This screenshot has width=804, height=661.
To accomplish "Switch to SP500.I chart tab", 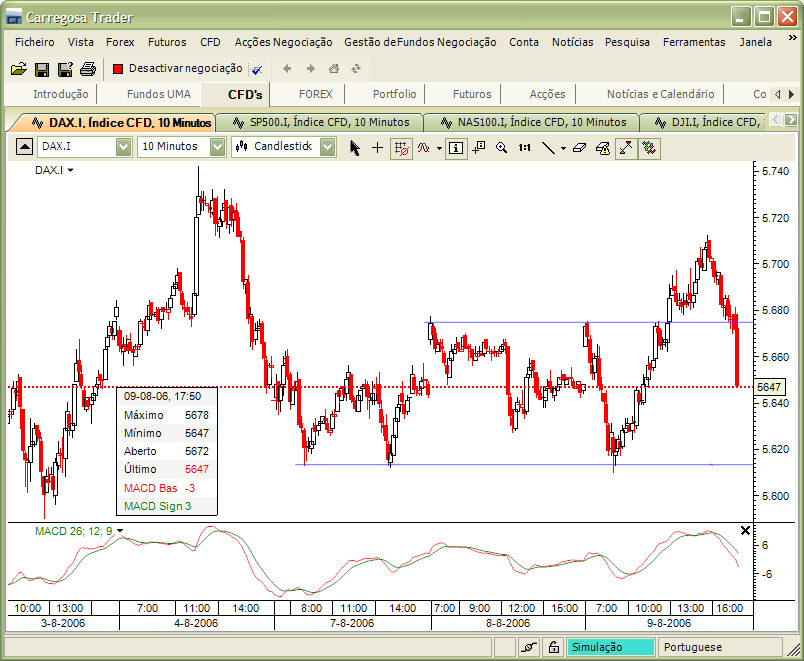I will coord(320,122).
